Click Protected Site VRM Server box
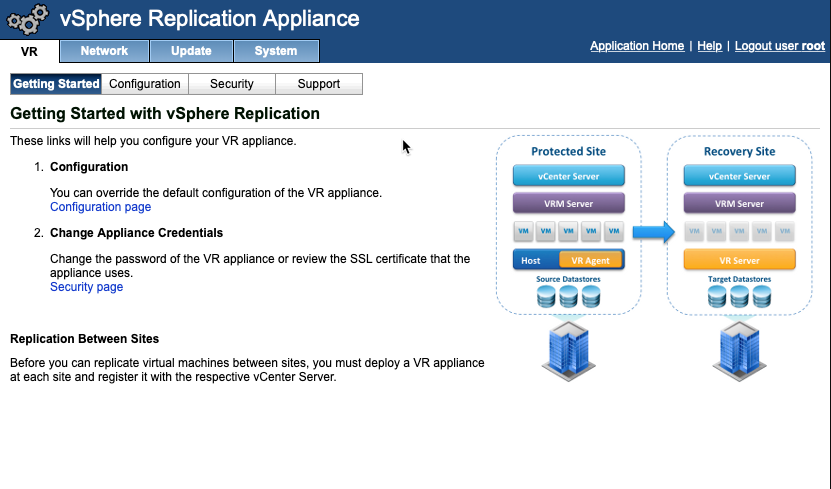 pos(569,203)
